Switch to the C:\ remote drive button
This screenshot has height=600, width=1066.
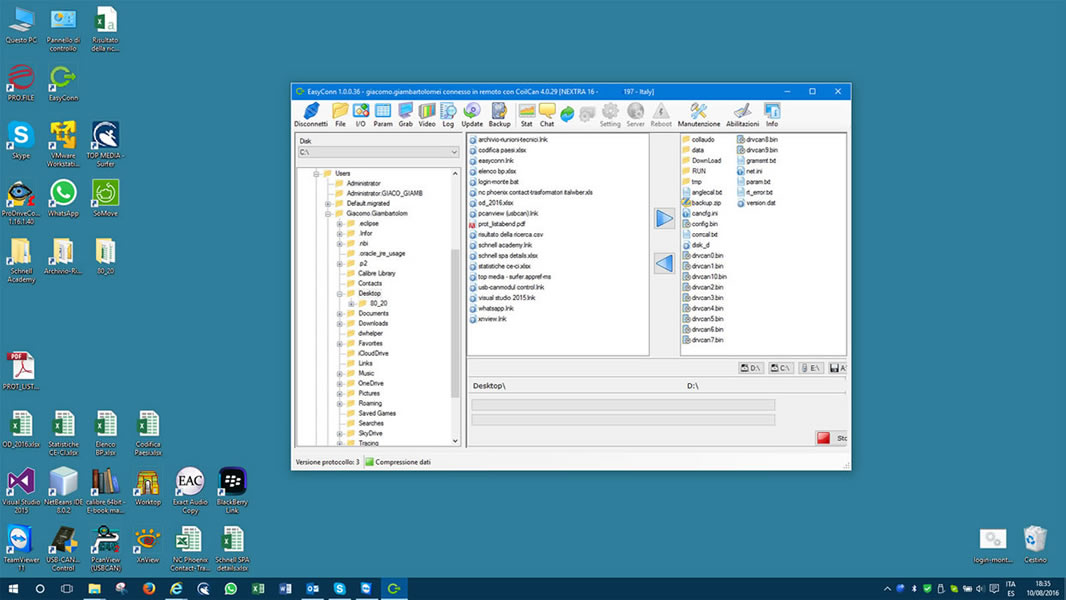[x=780, y=368]
